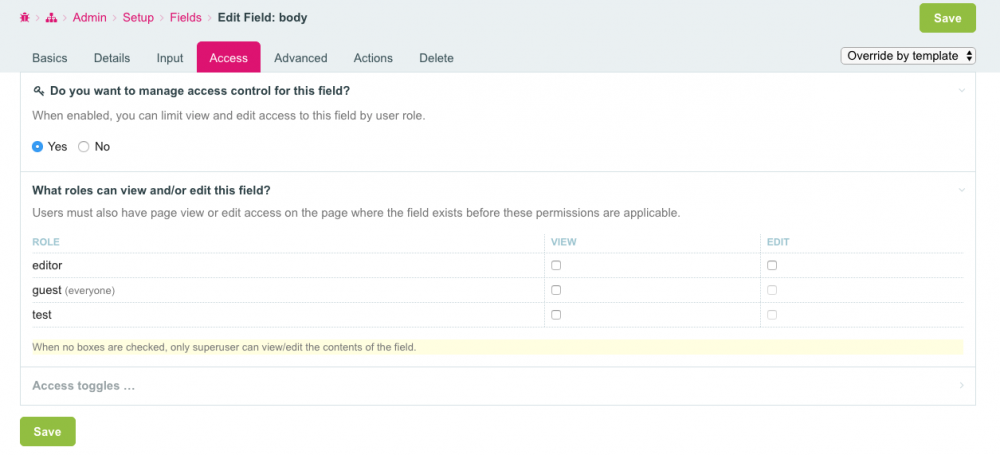Check Edit permission for editor role
This screenshot has width=1000, height=455.
coord(772,265)
